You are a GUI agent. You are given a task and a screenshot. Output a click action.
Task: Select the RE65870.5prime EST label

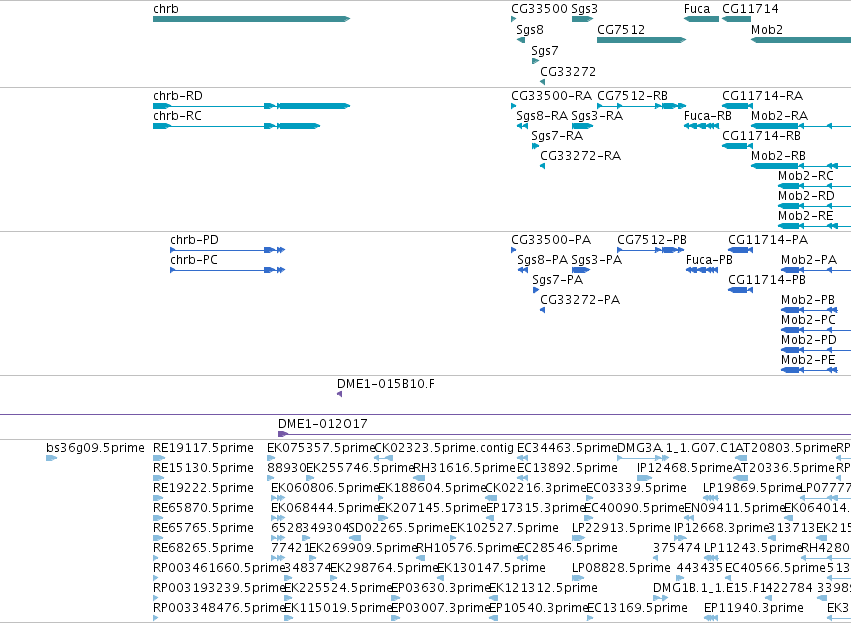[203, 508]
